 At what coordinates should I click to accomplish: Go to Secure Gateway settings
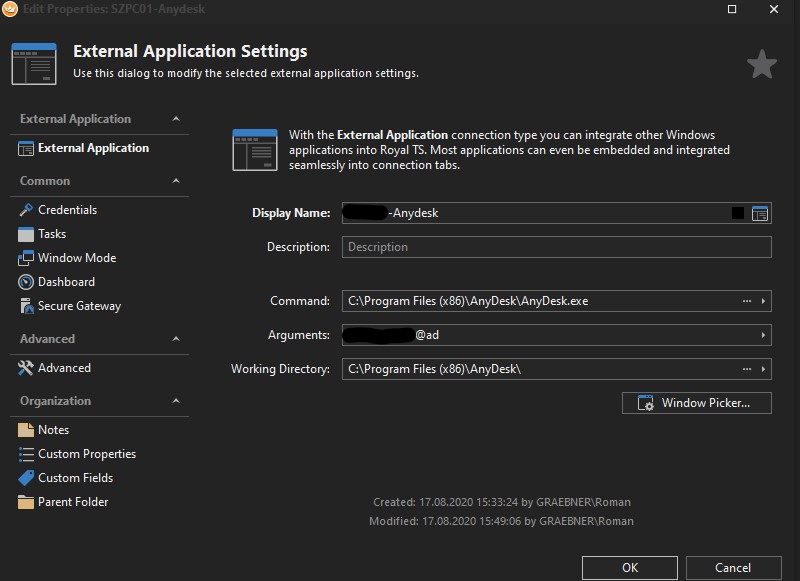point(79,306)
